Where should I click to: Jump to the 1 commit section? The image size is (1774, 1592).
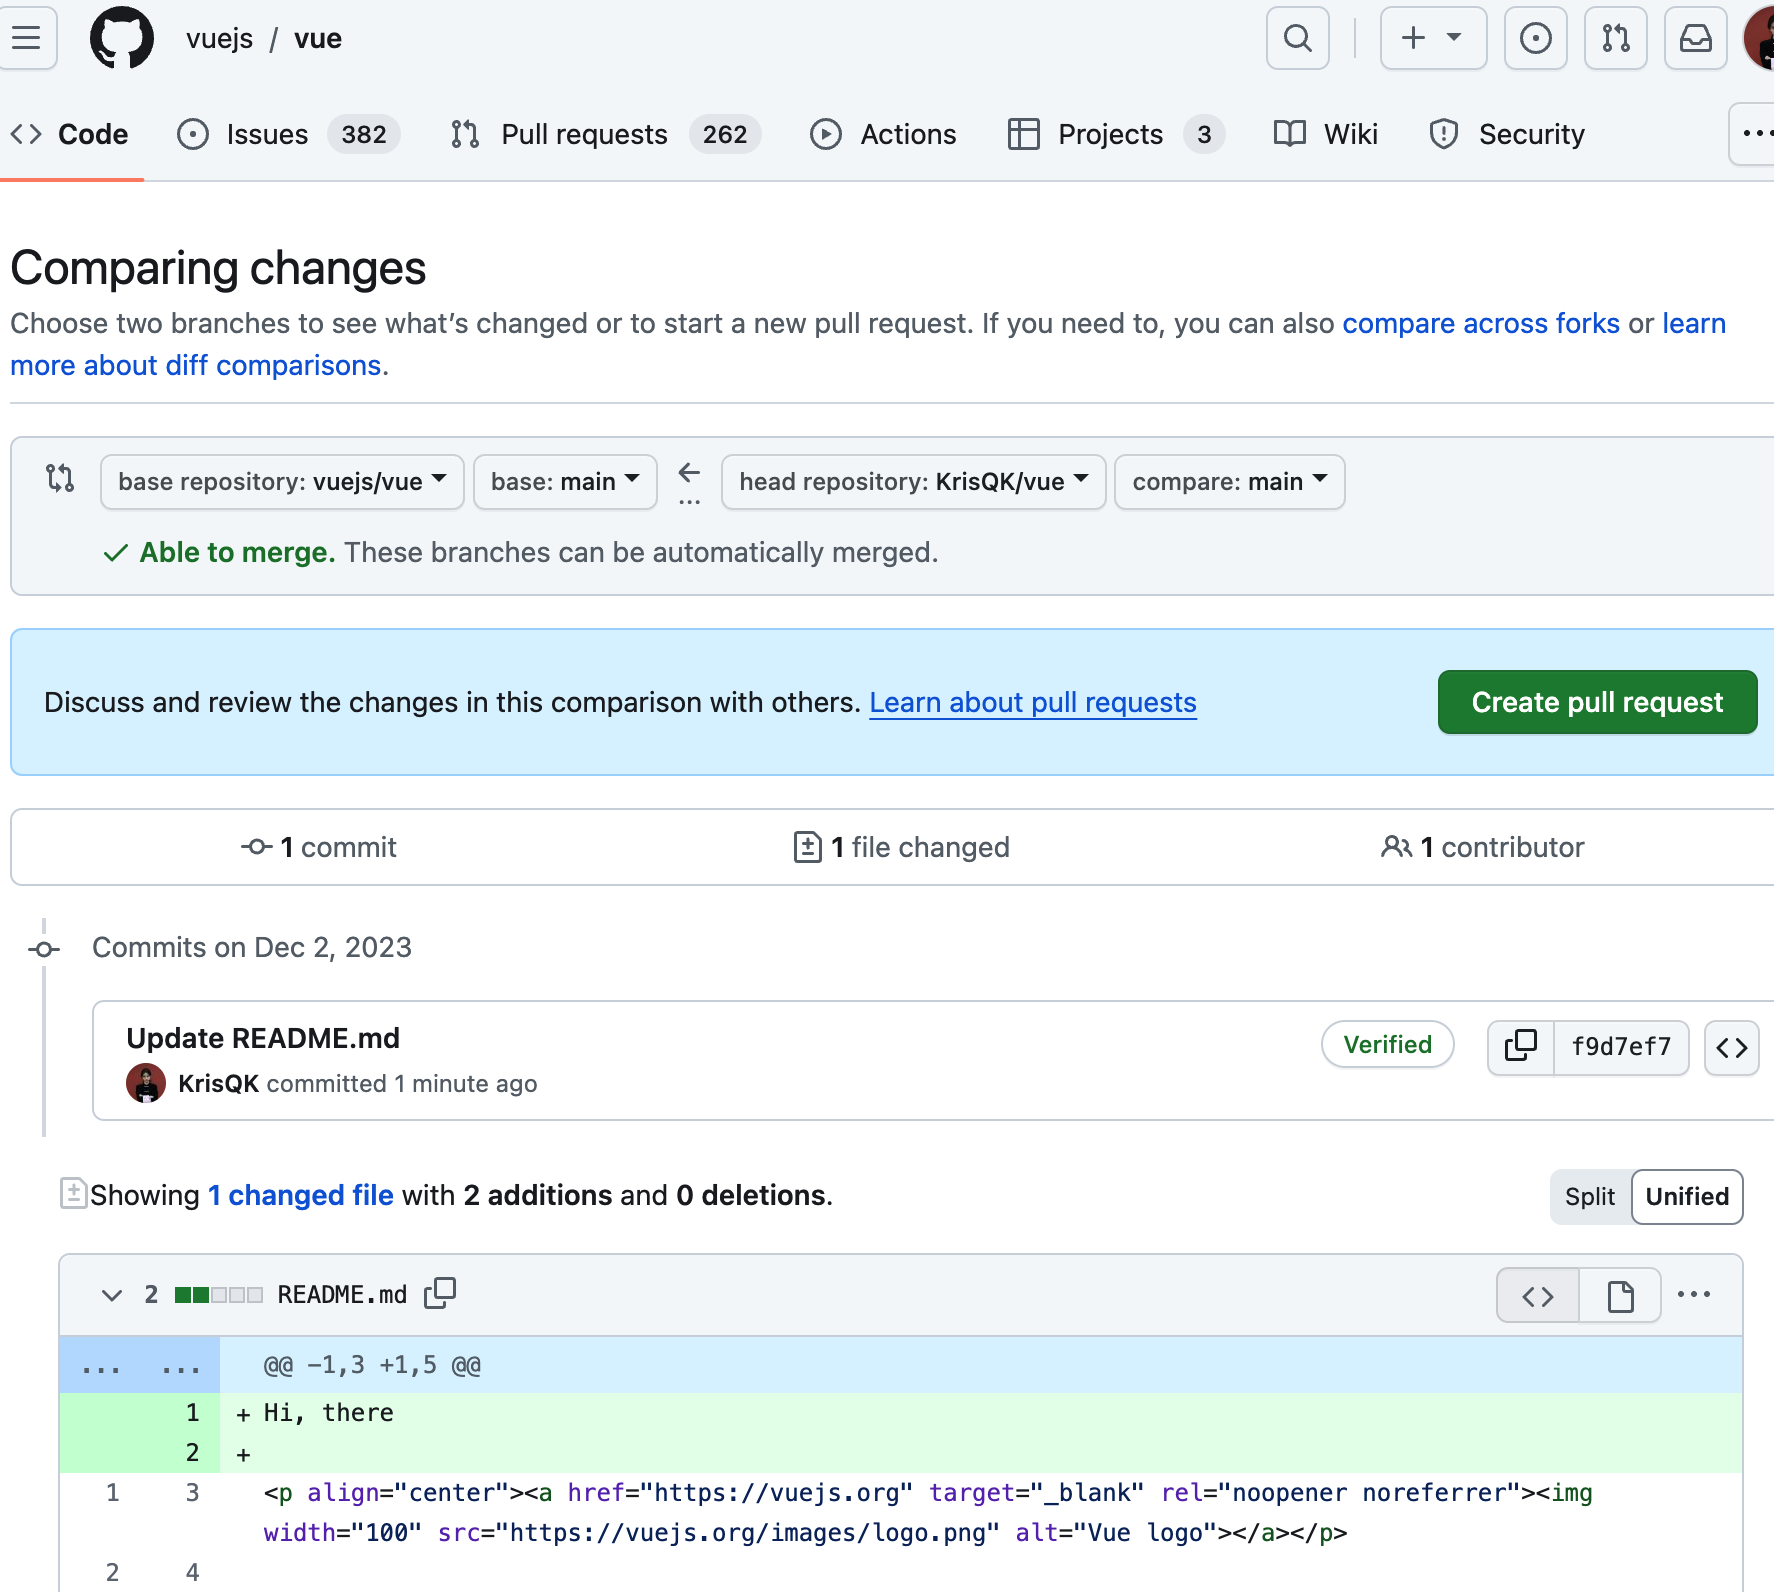tap(319, 847)
